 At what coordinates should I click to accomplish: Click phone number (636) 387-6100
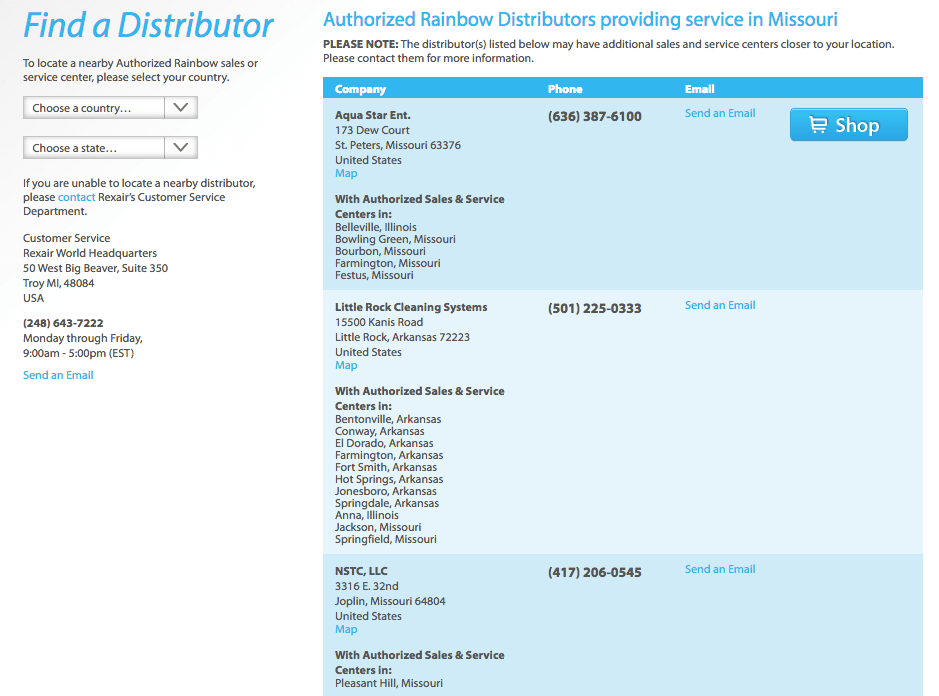[x=595, y=117]
